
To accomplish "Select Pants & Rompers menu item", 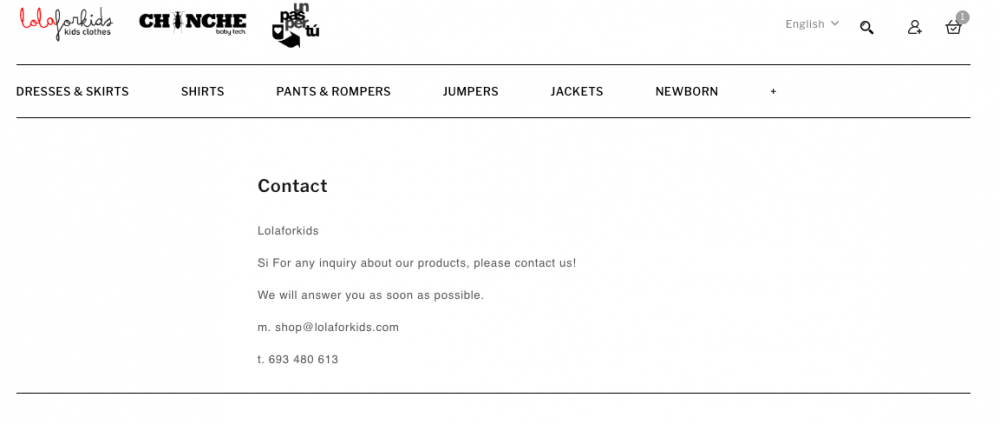I will point(333,91).
